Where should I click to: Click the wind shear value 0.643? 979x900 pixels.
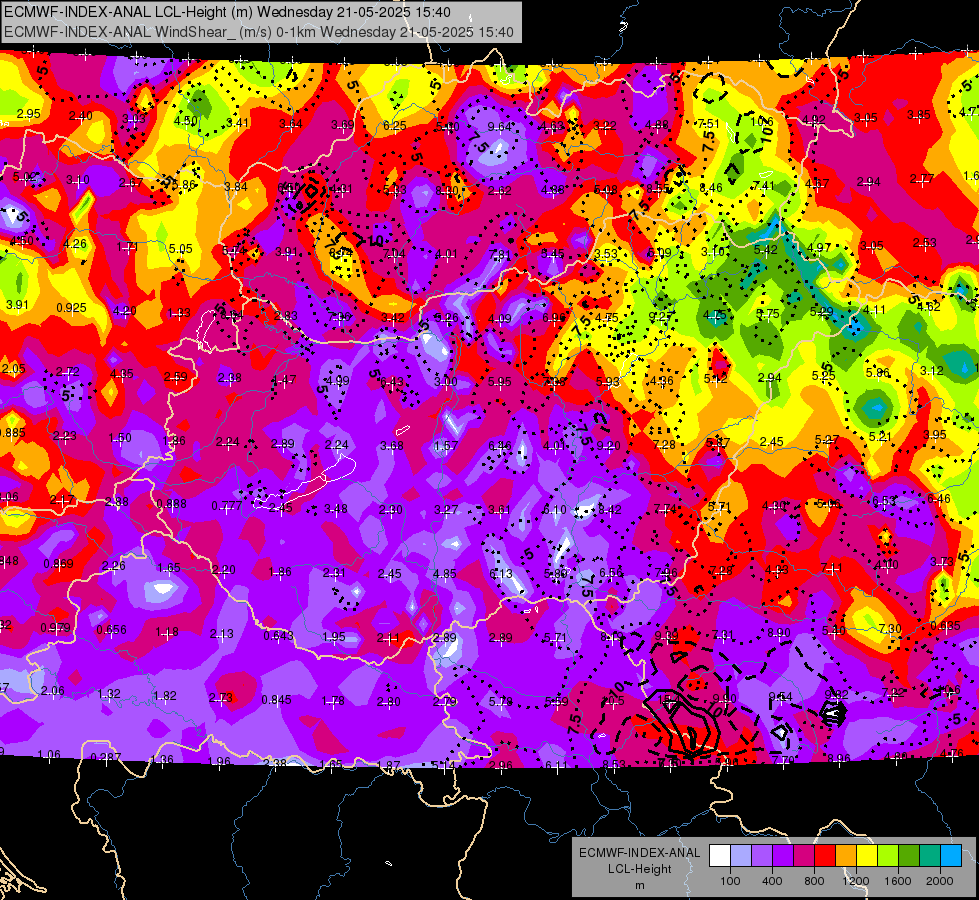point(278,635)
